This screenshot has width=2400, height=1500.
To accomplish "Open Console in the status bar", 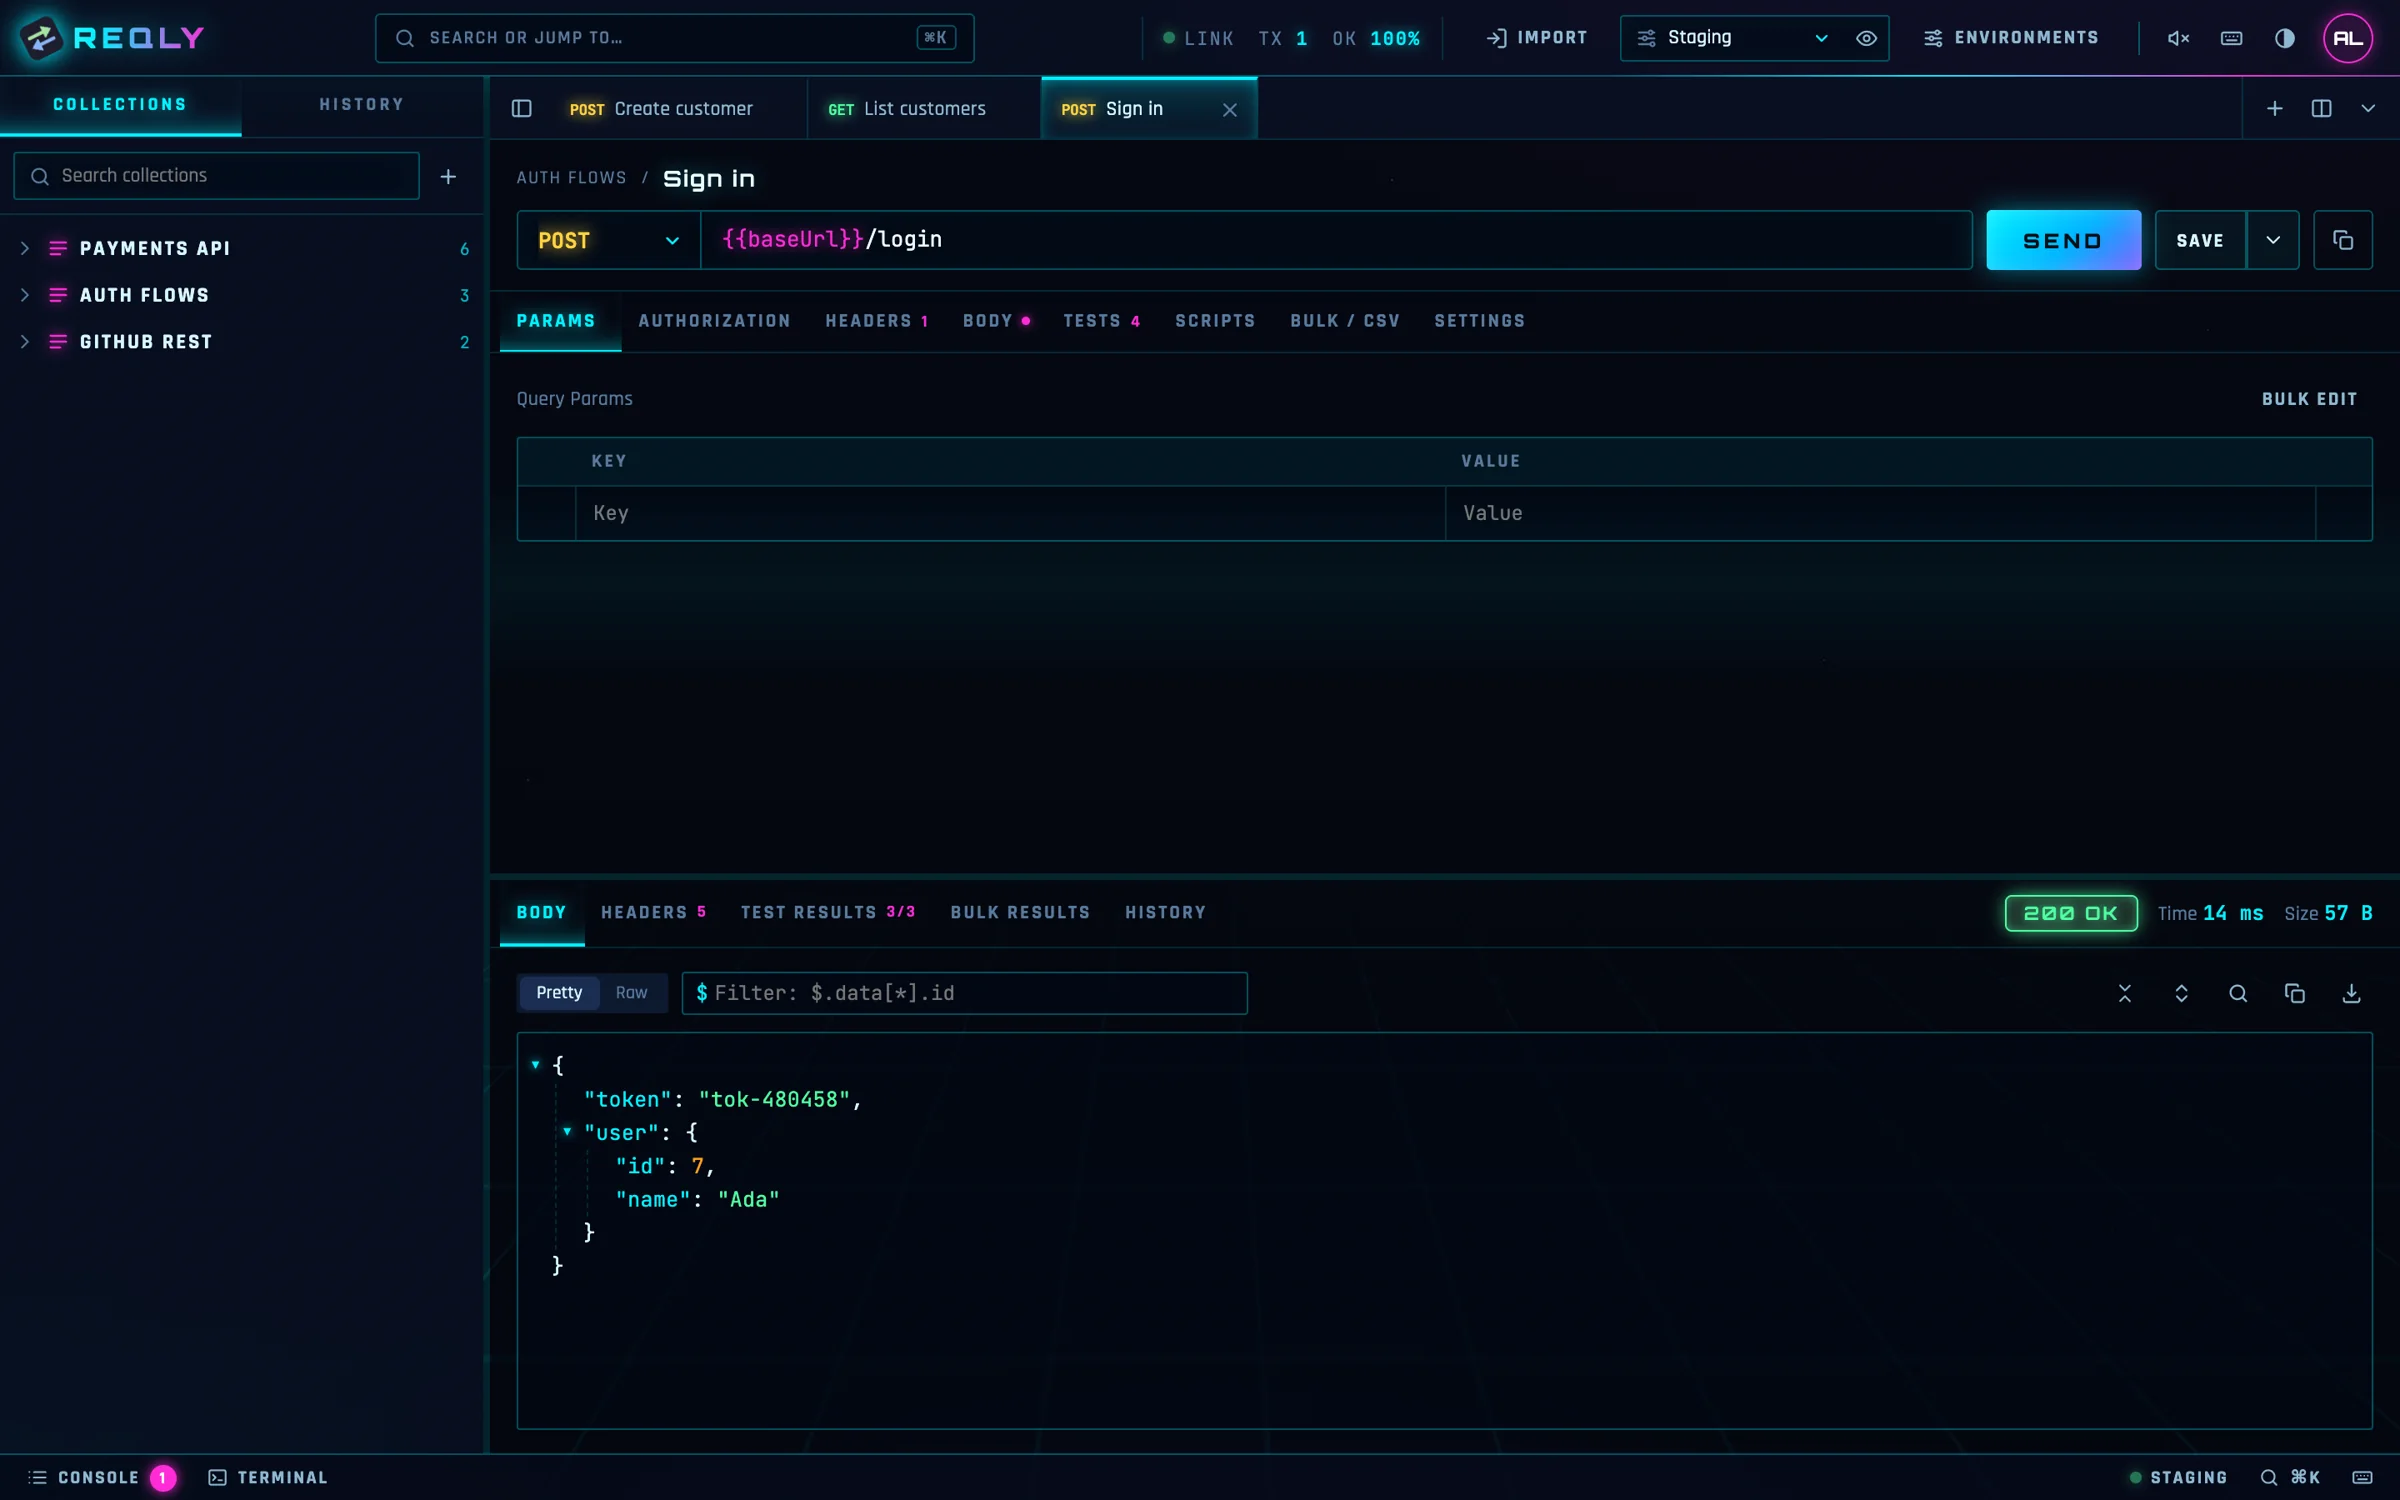I will point(101,1477).
